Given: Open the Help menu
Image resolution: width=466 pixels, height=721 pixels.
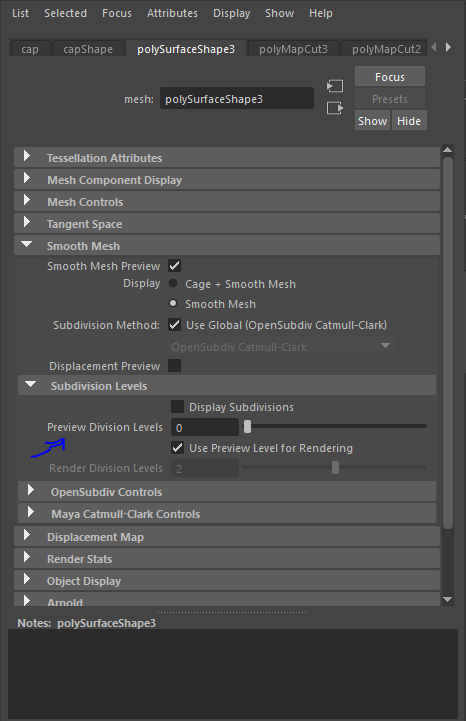Looking at the screenshot, I should (321, 13).
